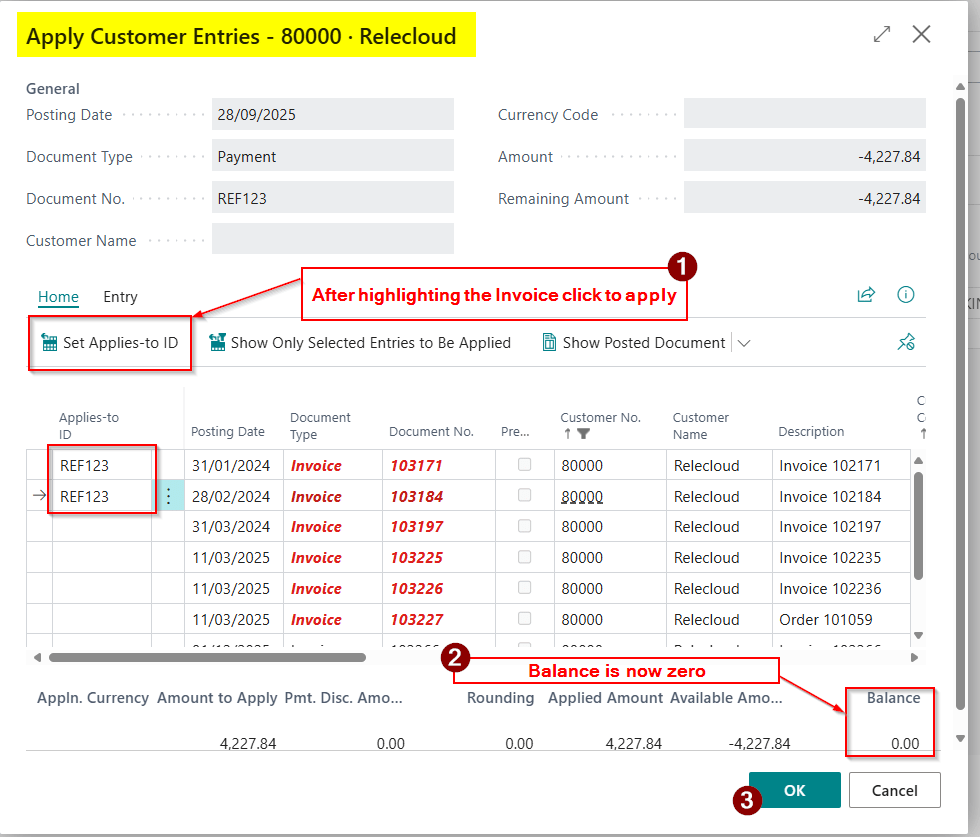Click the pin toolbar icon
The height and width of the screenshot is (837, 980).
tap(906, 343)
